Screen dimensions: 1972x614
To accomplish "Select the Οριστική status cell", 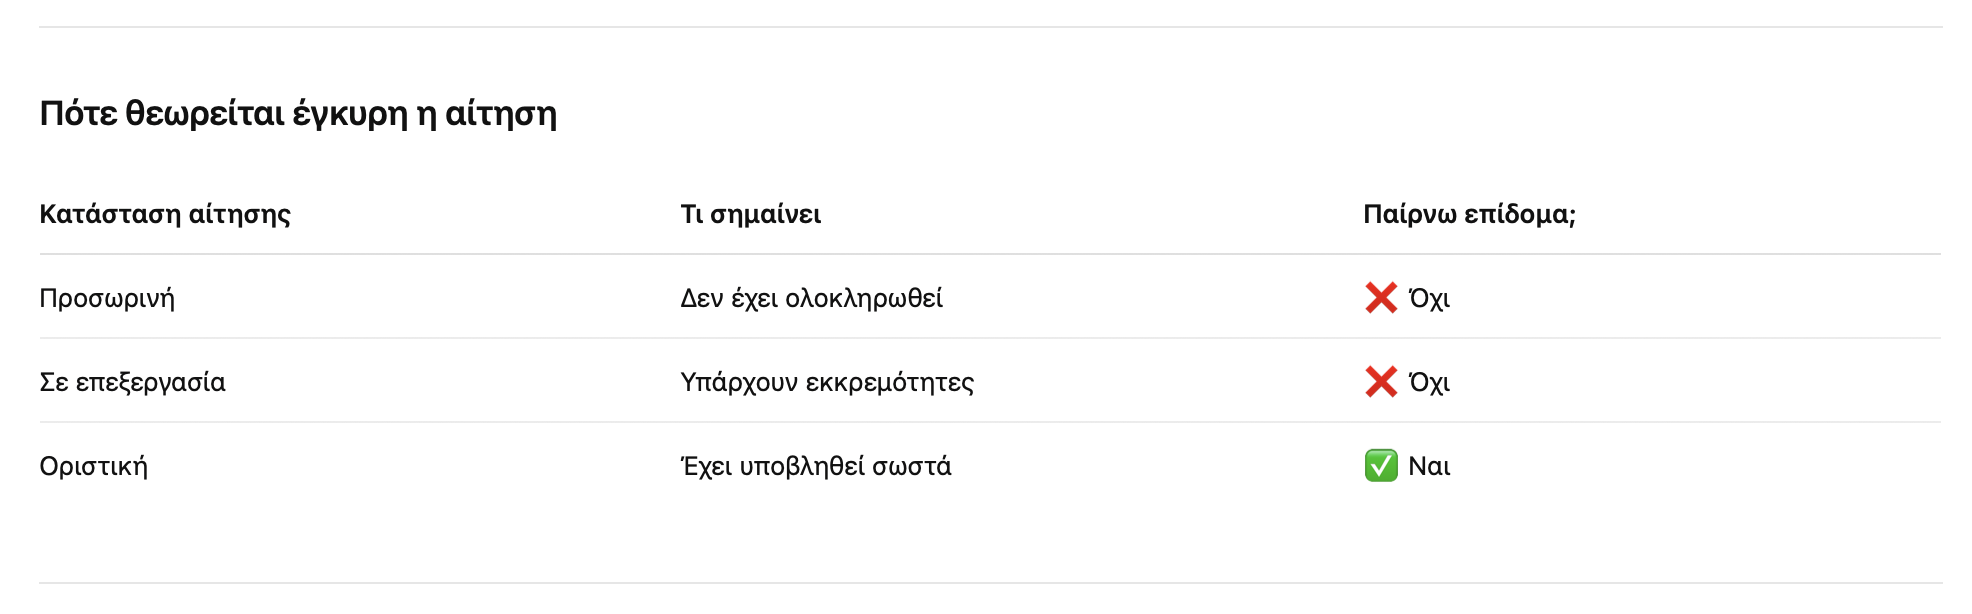I will [94, 466].
